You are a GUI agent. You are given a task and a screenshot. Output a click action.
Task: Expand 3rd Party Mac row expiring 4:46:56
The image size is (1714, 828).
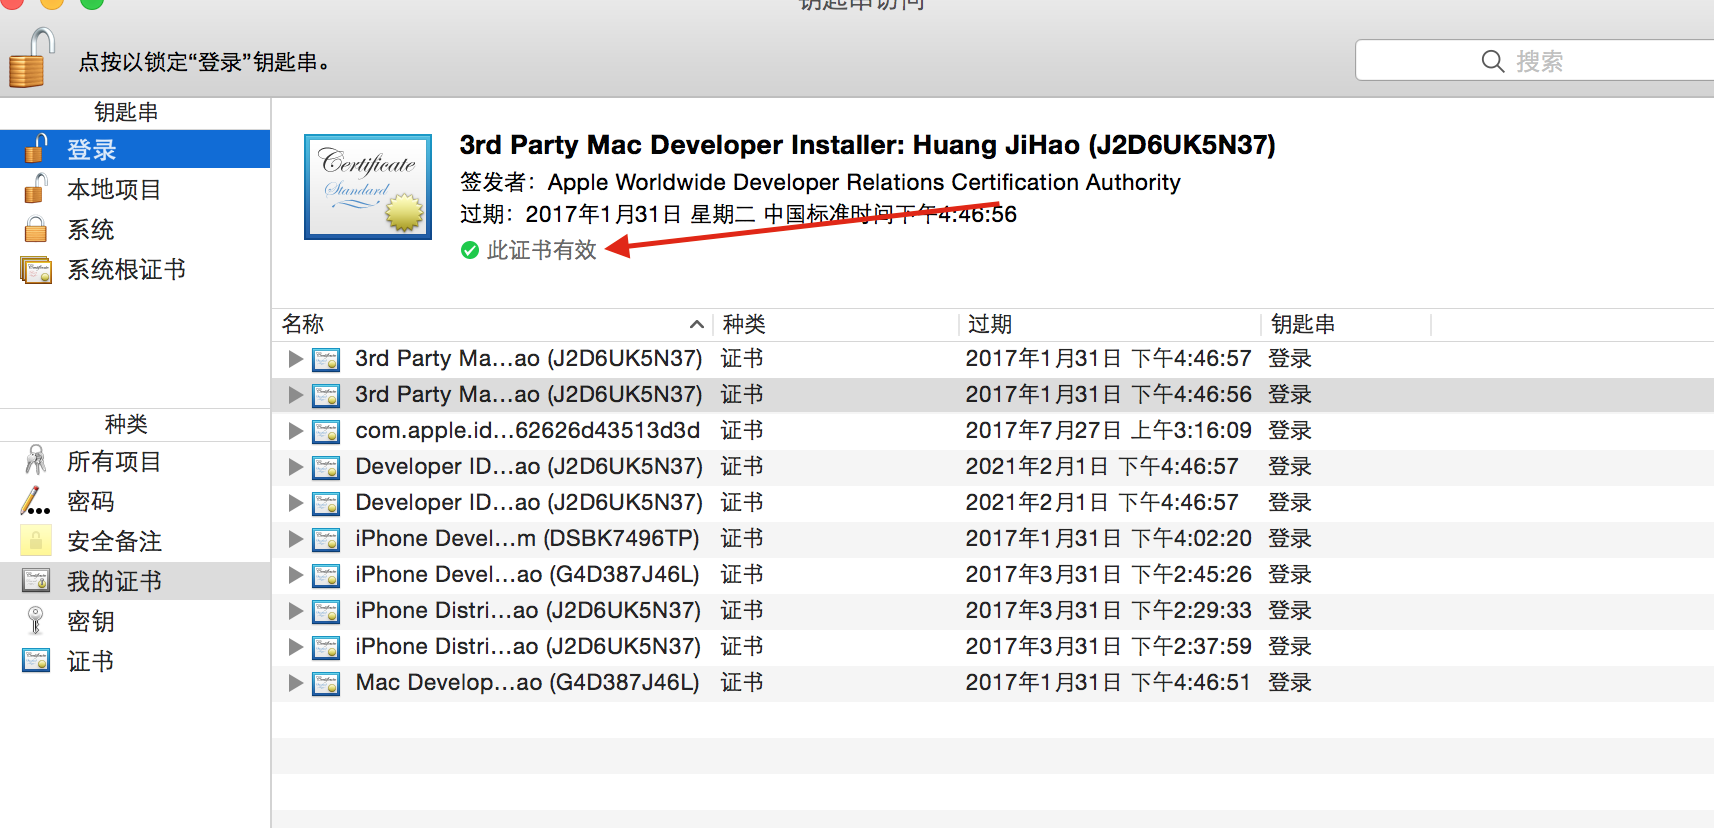point(295,394)
